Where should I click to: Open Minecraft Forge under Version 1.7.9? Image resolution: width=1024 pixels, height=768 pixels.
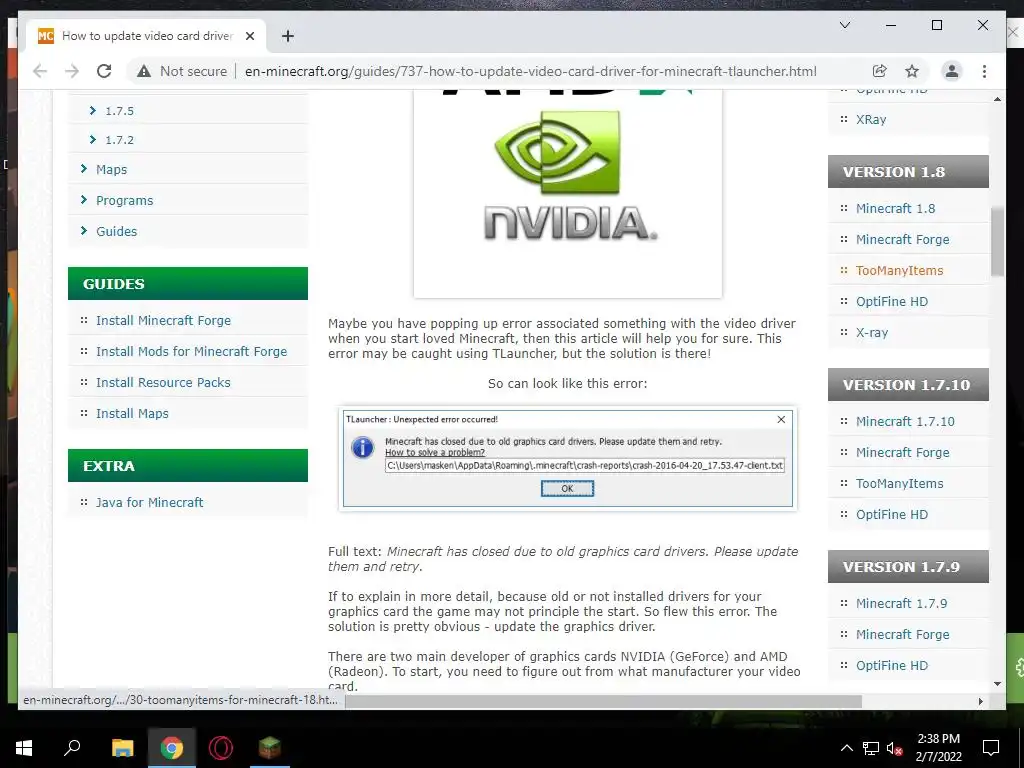pyautogui.click(x=903, y=635)
